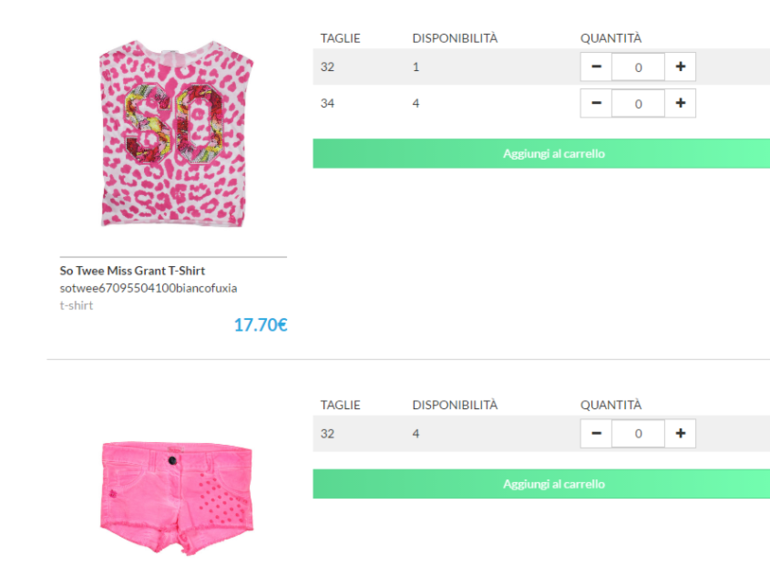Click plus icon for size 34 T-shirt
The width and height of the screenshot is (770, 587).
(x=680, y=103)
